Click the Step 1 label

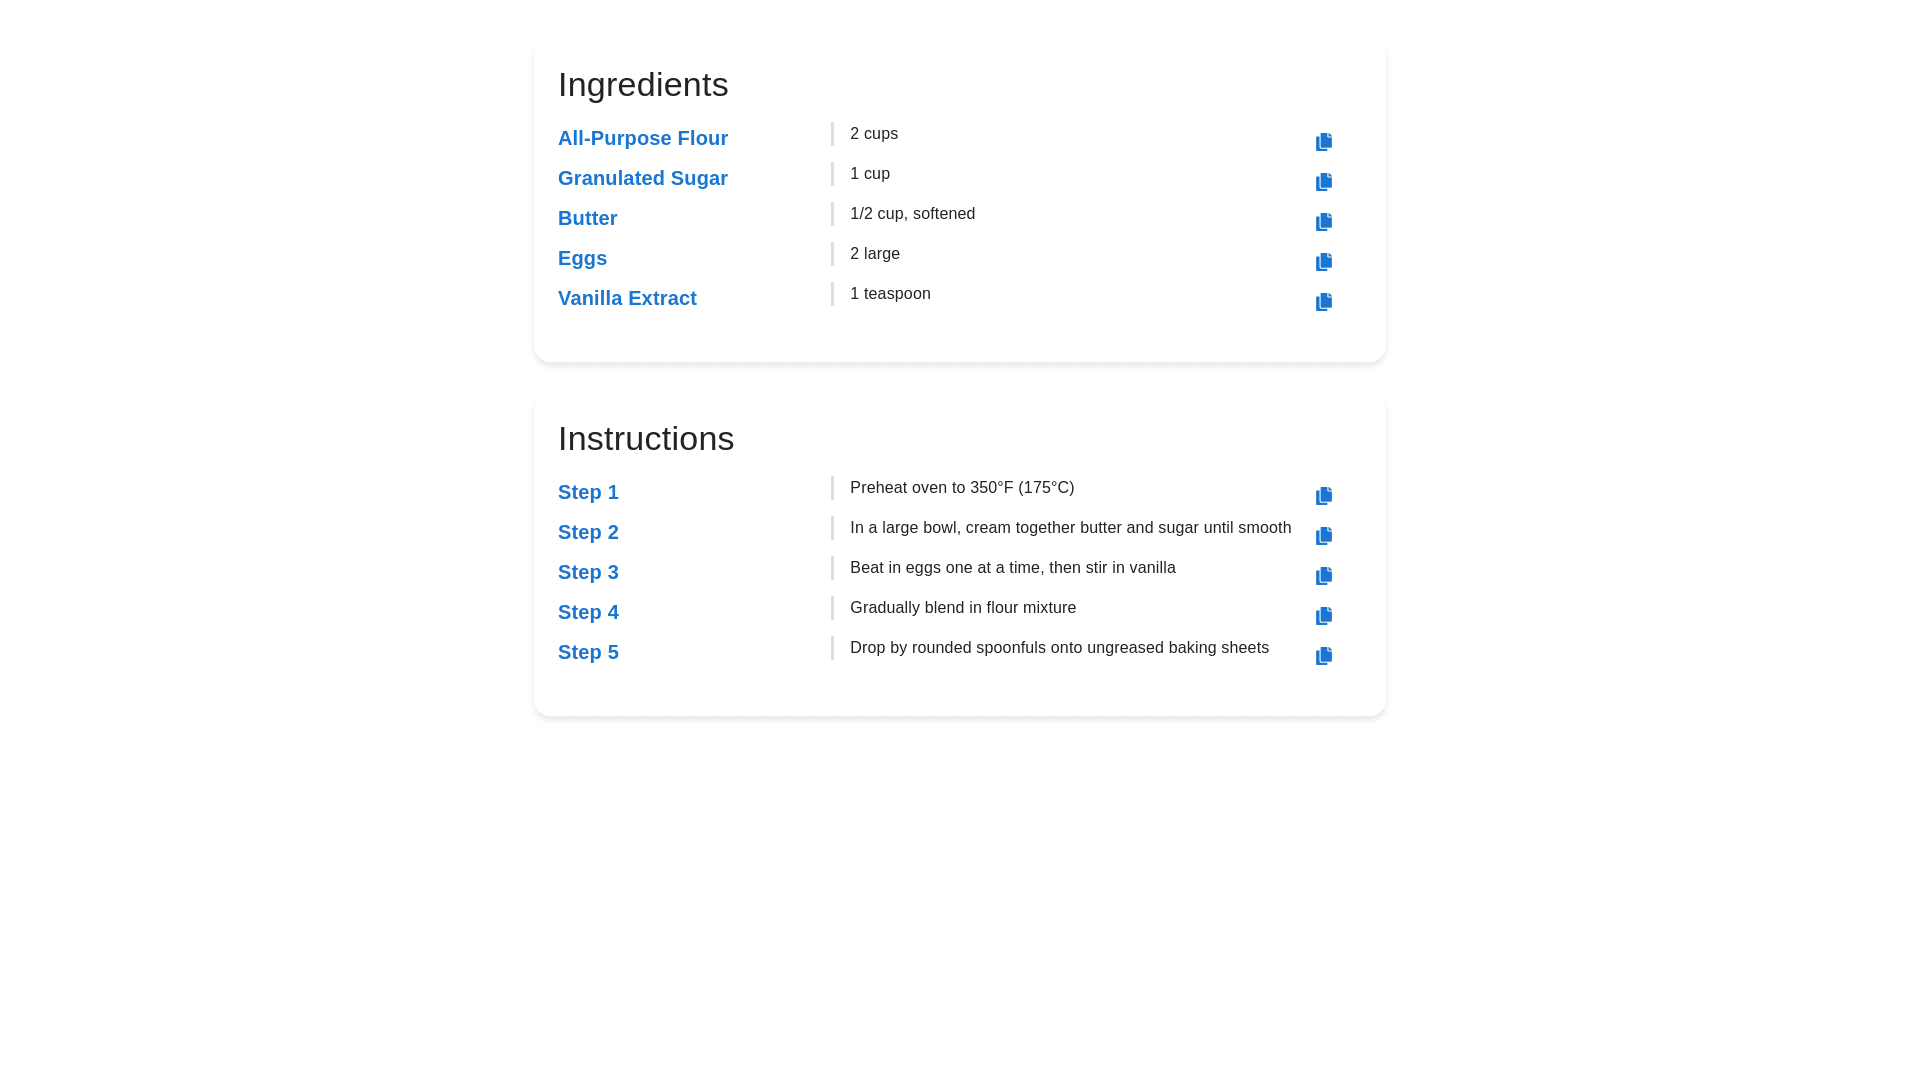(588, 492)
